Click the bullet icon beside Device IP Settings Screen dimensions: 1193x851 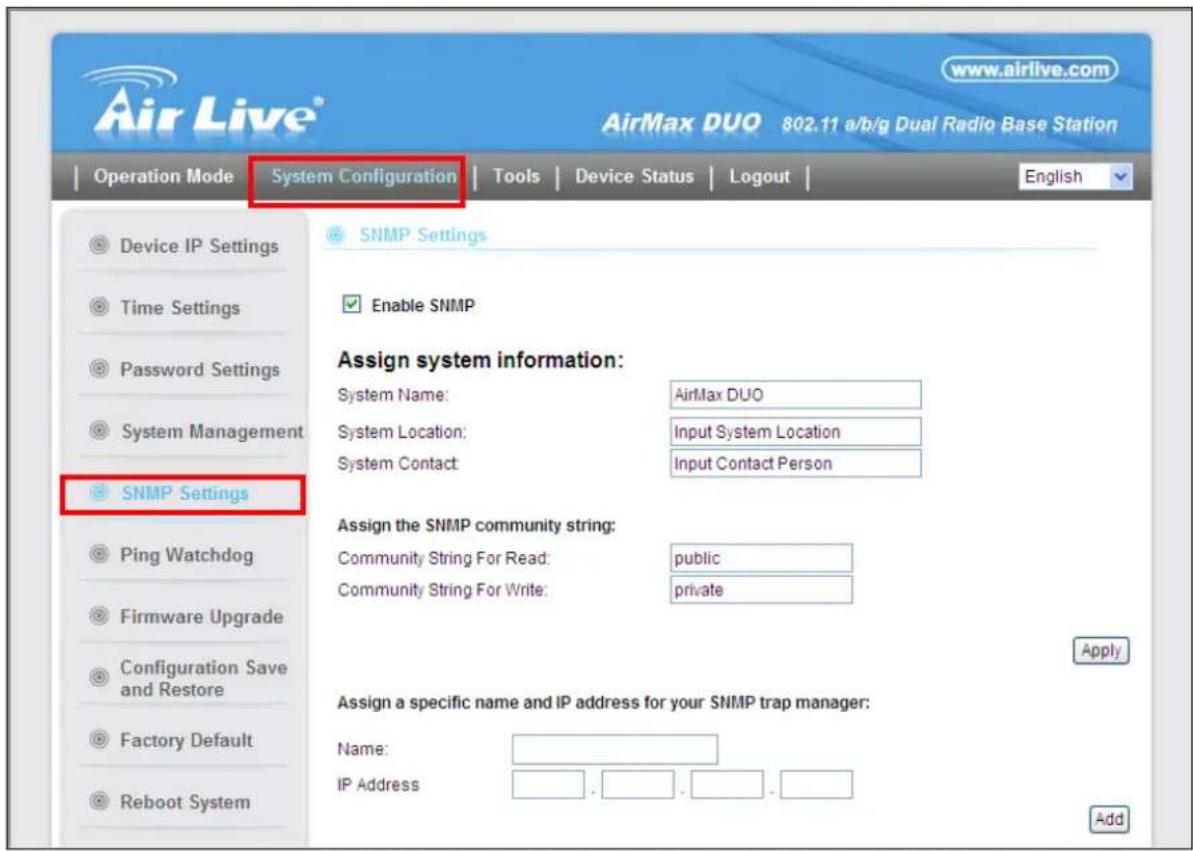coord(98,245)
